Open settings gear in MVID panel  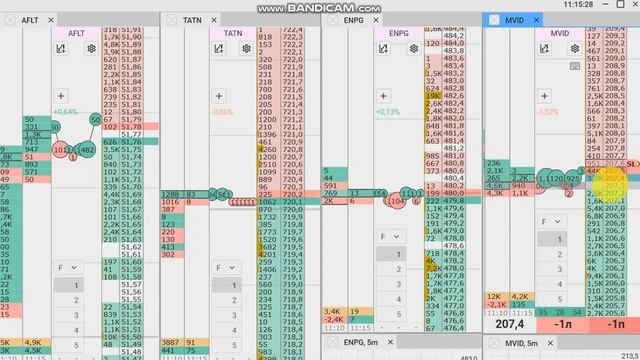pyautogui.click(x=575, y=49)
